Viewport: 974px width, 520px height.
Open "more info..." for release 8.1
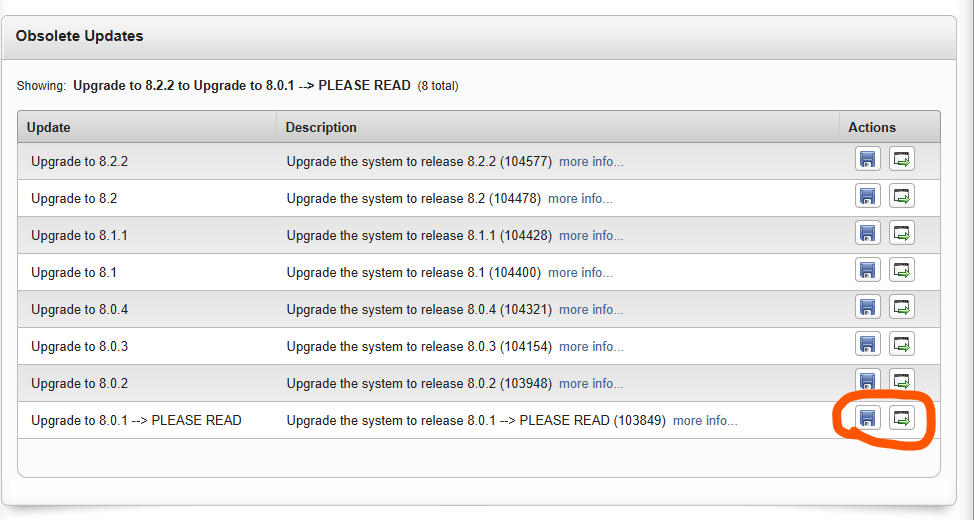point(580,272)
